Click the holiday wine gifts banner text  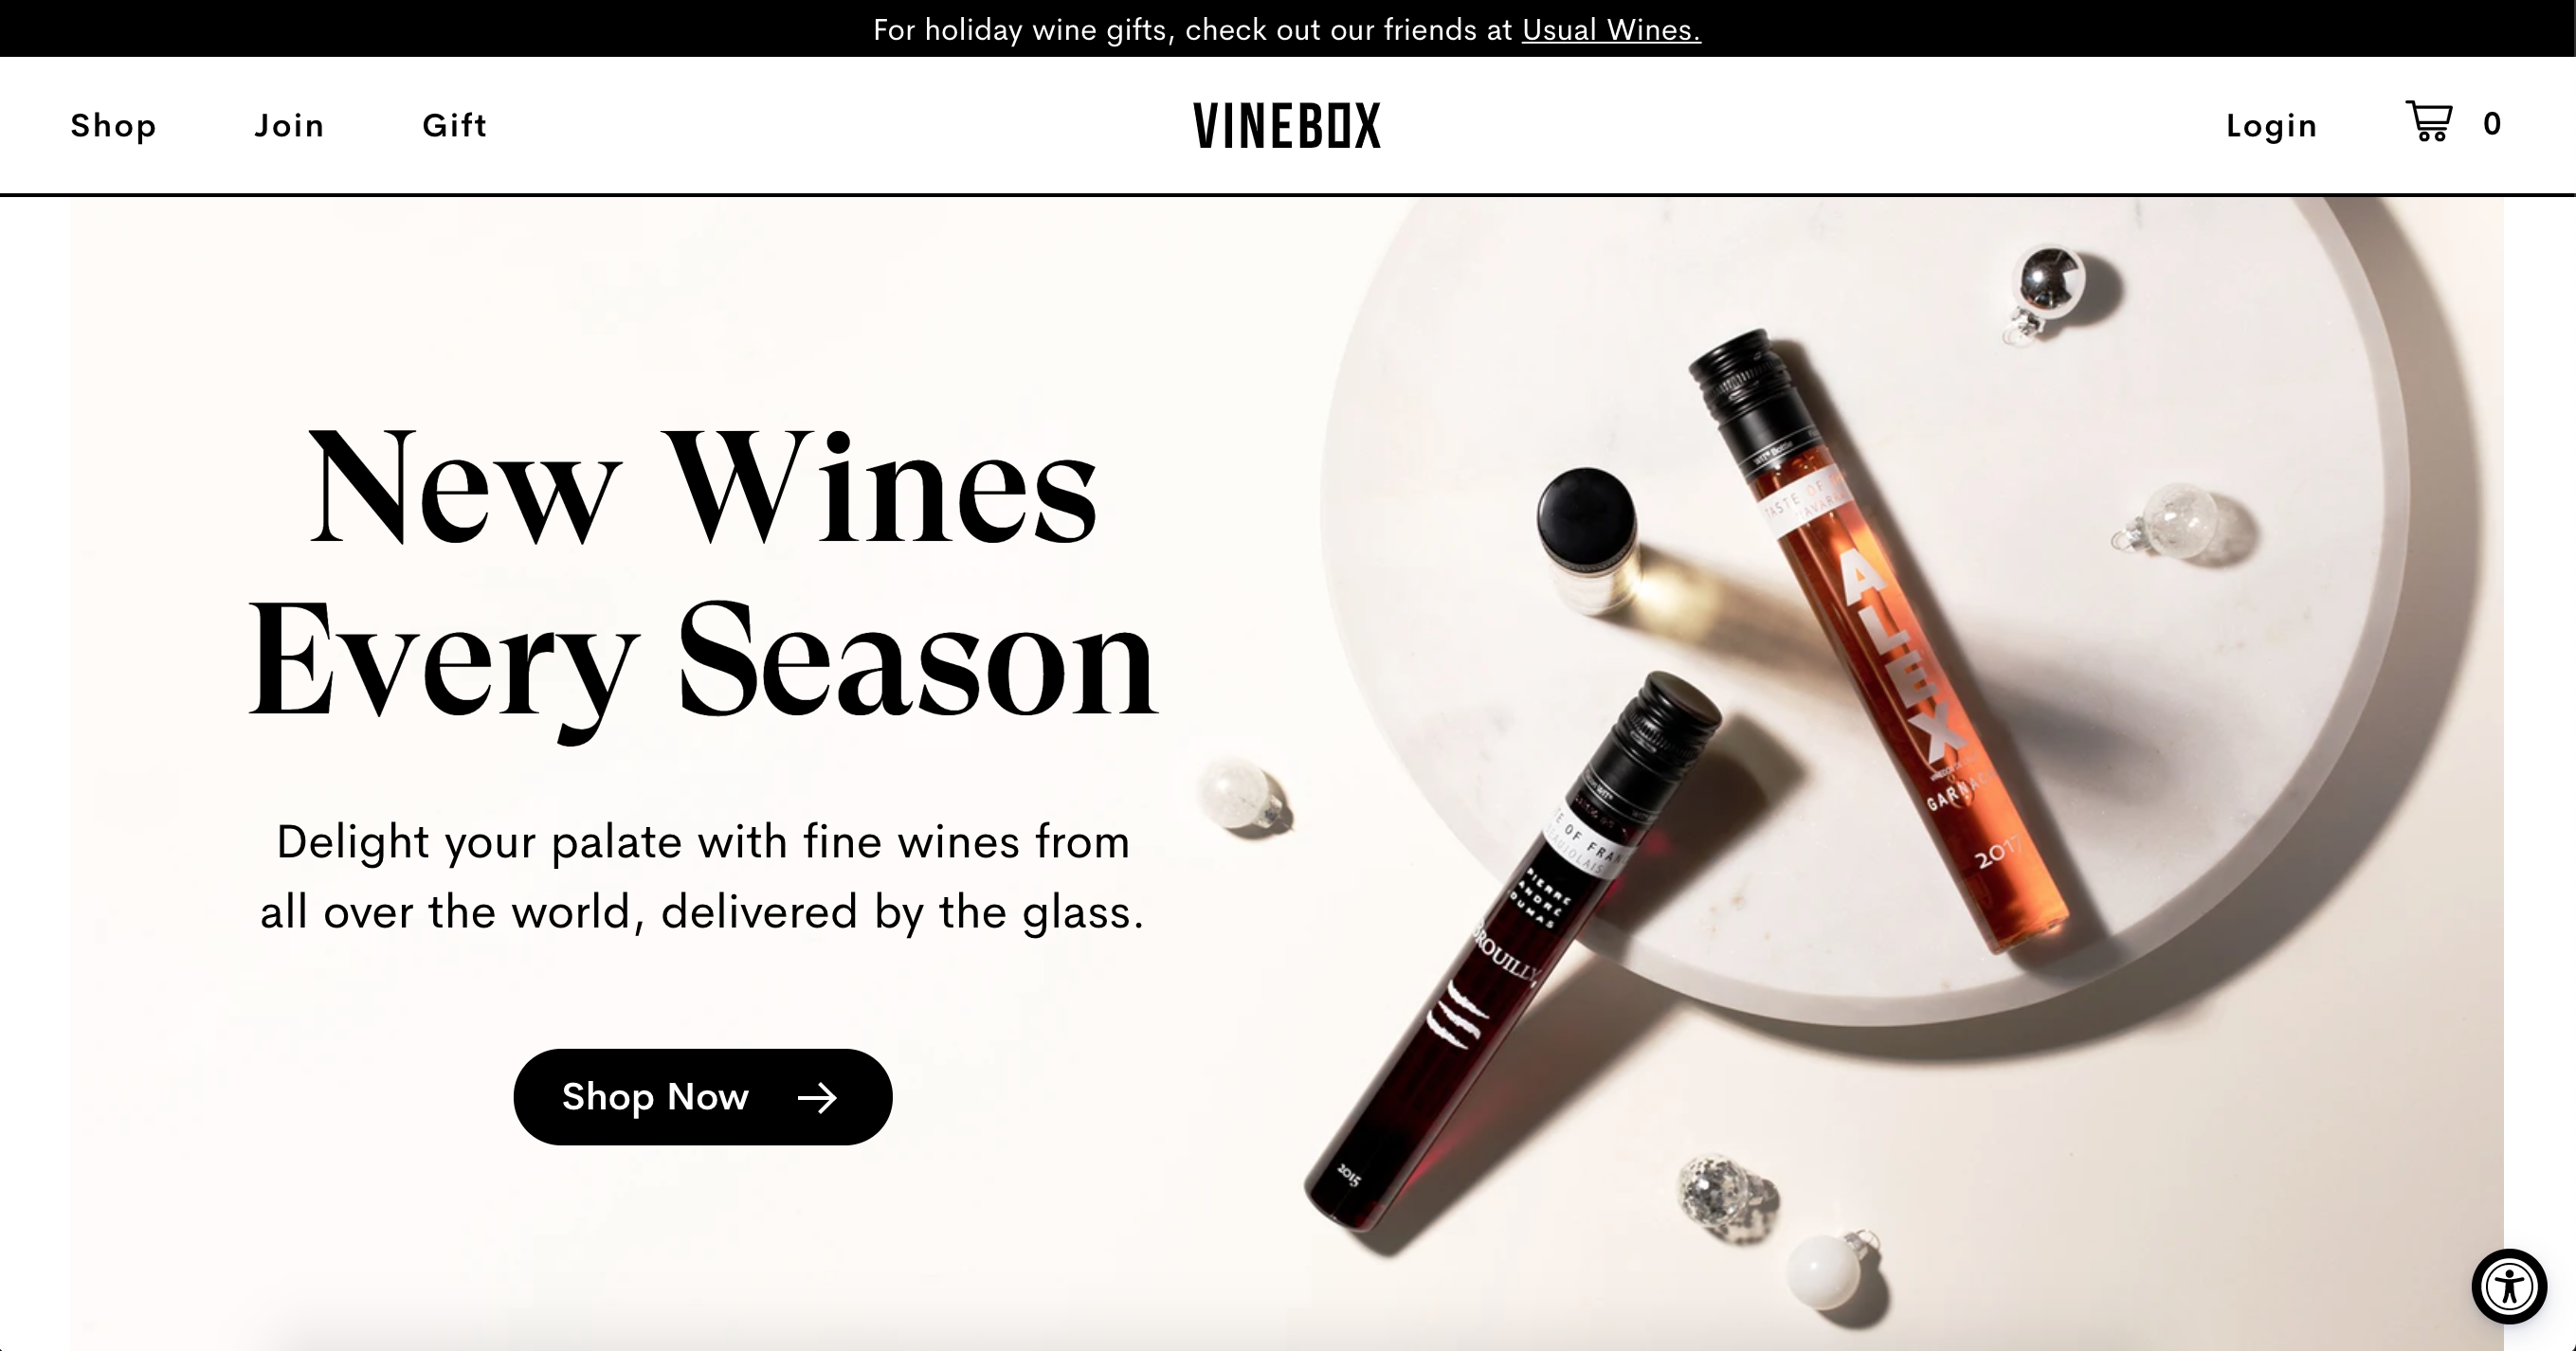1287,30
